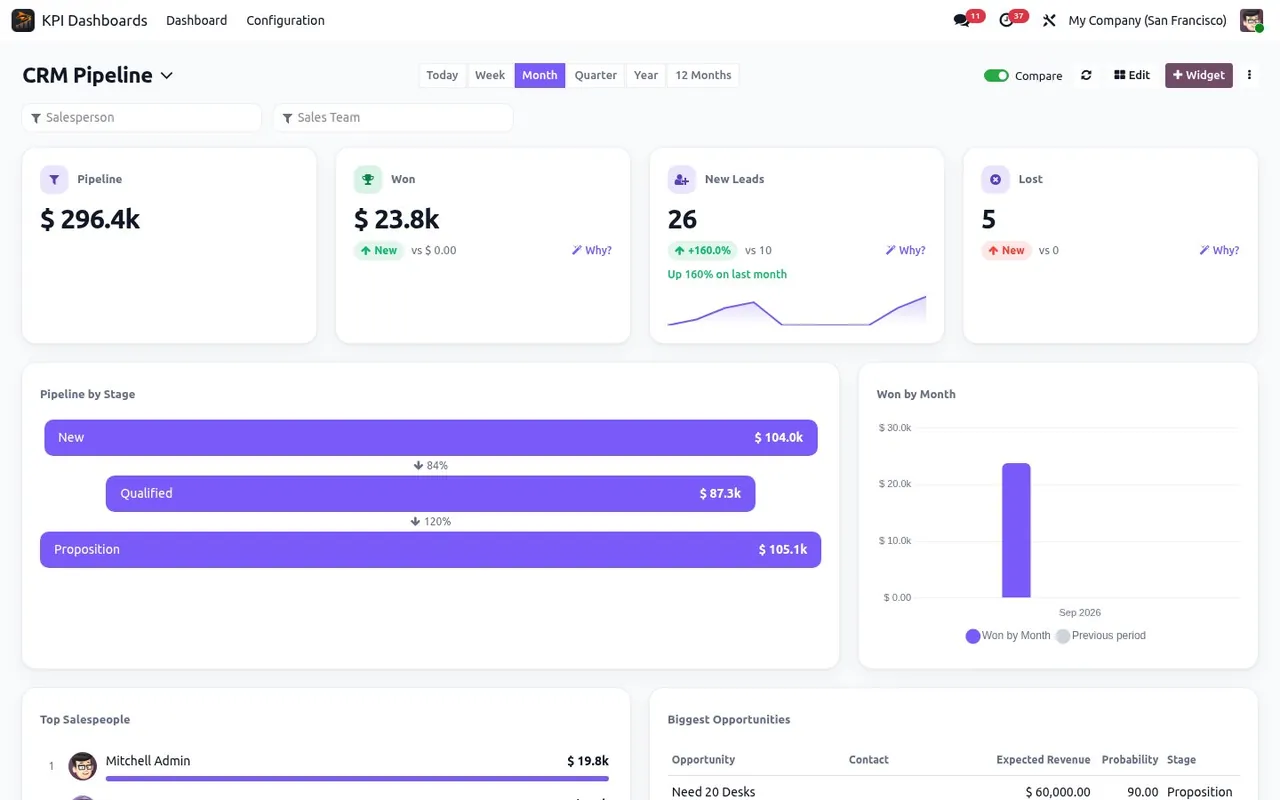1280x800 pixels.
Task: Open the Configuration menu
Action: pos(285,20)
